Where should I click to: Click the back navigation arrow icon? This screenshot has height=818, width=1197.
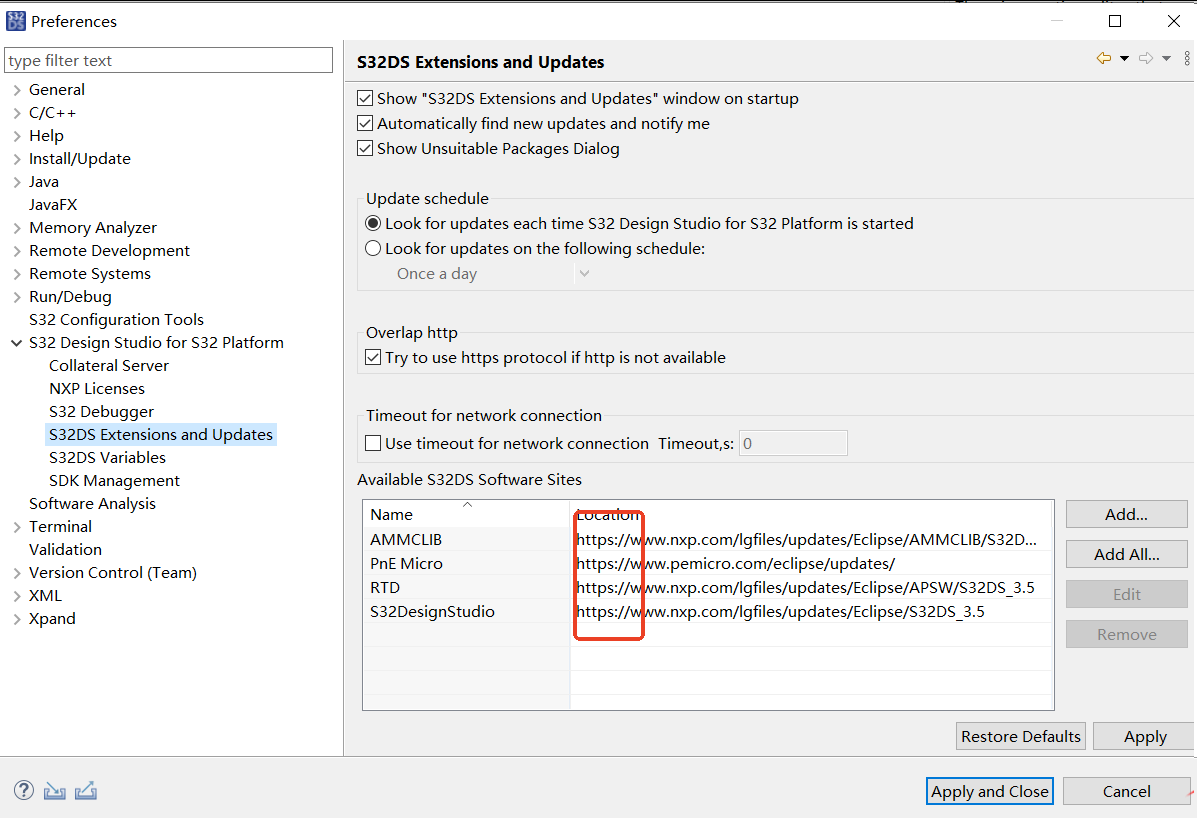(1104, 58)
